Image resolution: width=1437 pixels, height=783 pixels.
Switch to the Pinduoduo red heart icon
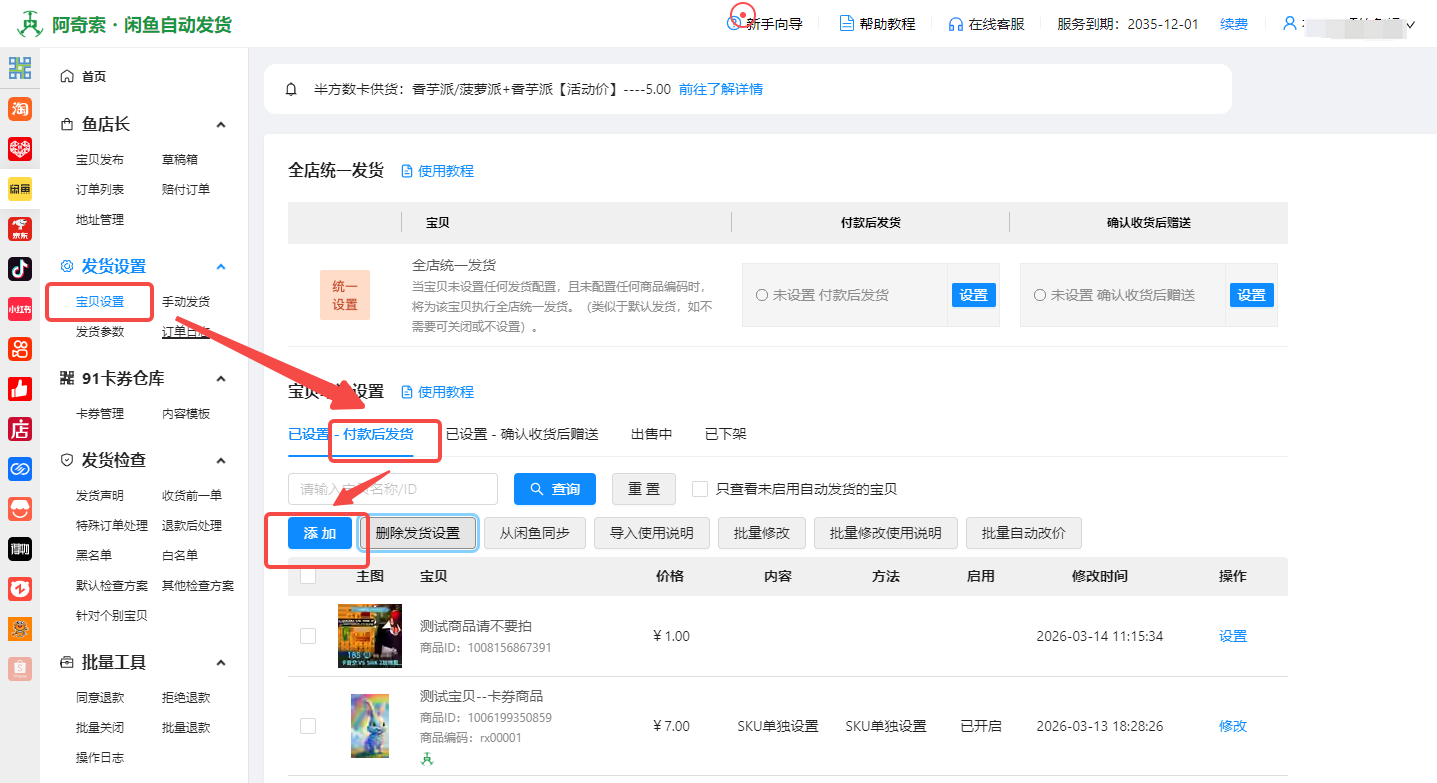point(20,149)
